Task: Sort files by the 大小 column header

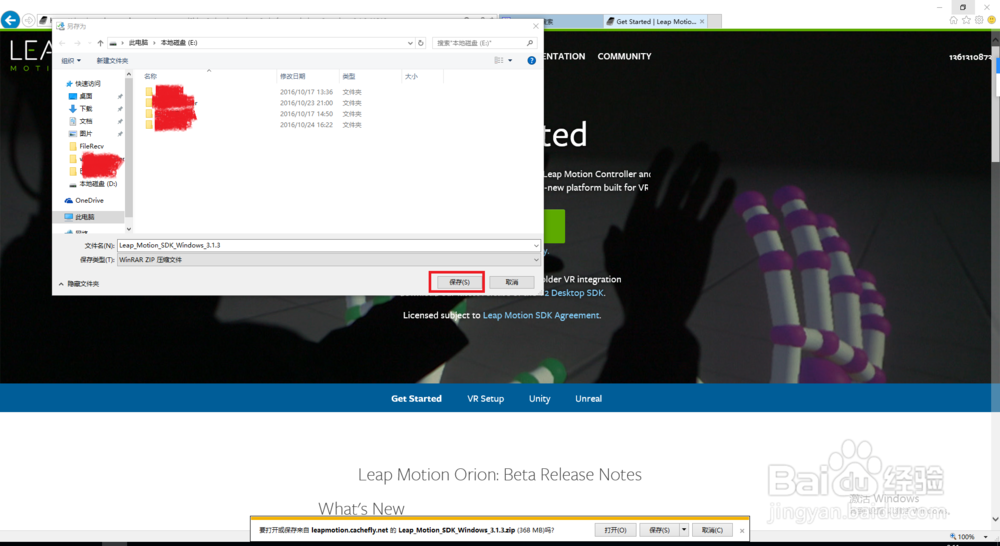Action: 411,77
